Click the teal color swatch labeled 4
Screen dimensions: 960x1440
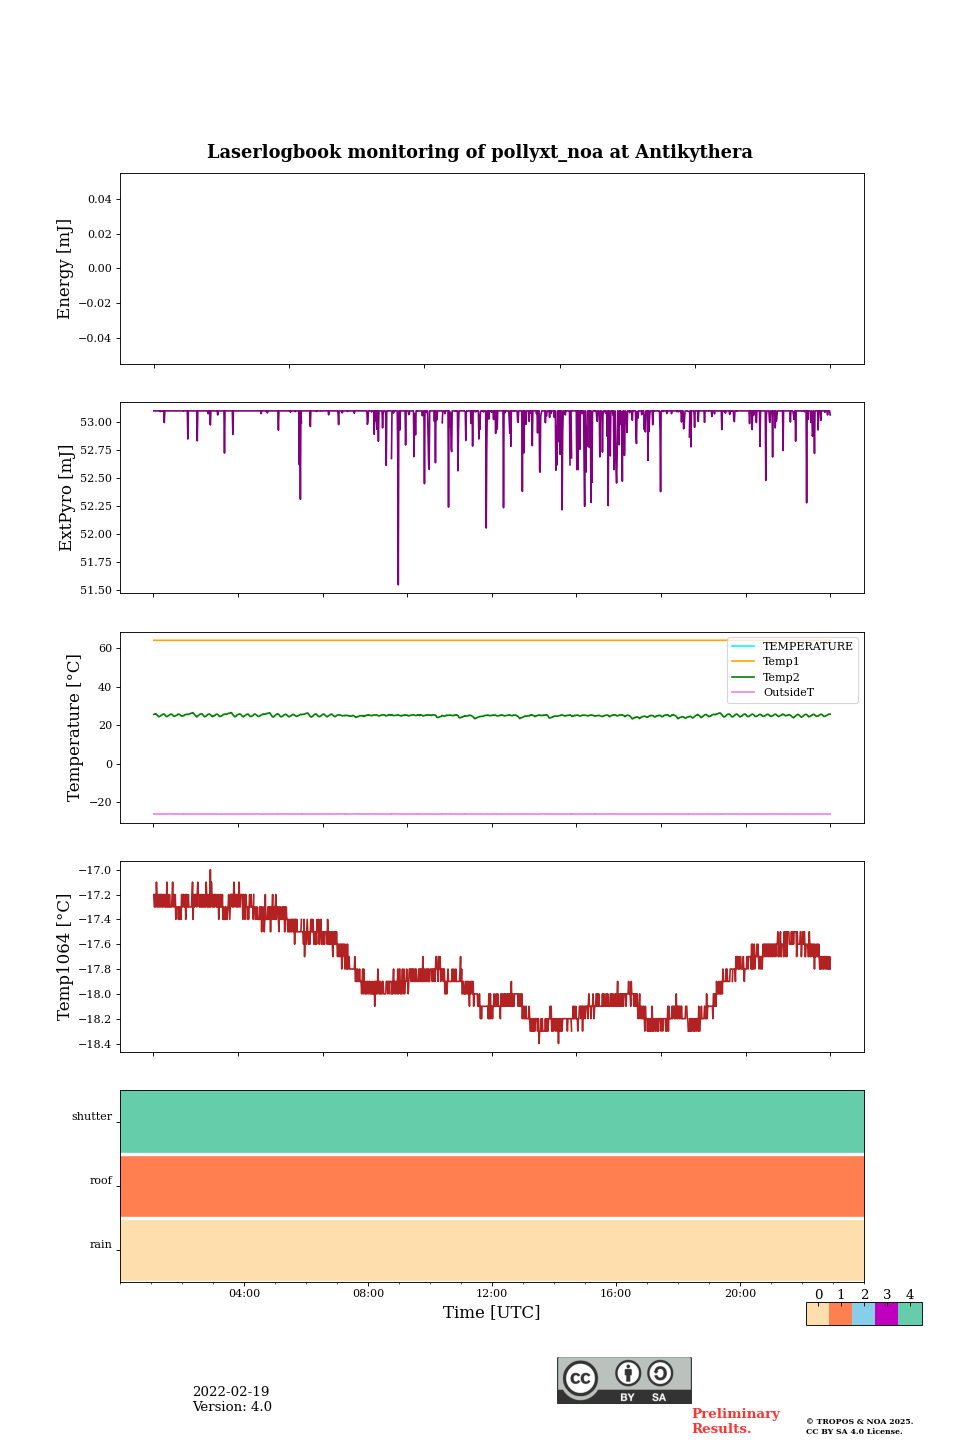pyautogui.click(x=910, y=1314)
